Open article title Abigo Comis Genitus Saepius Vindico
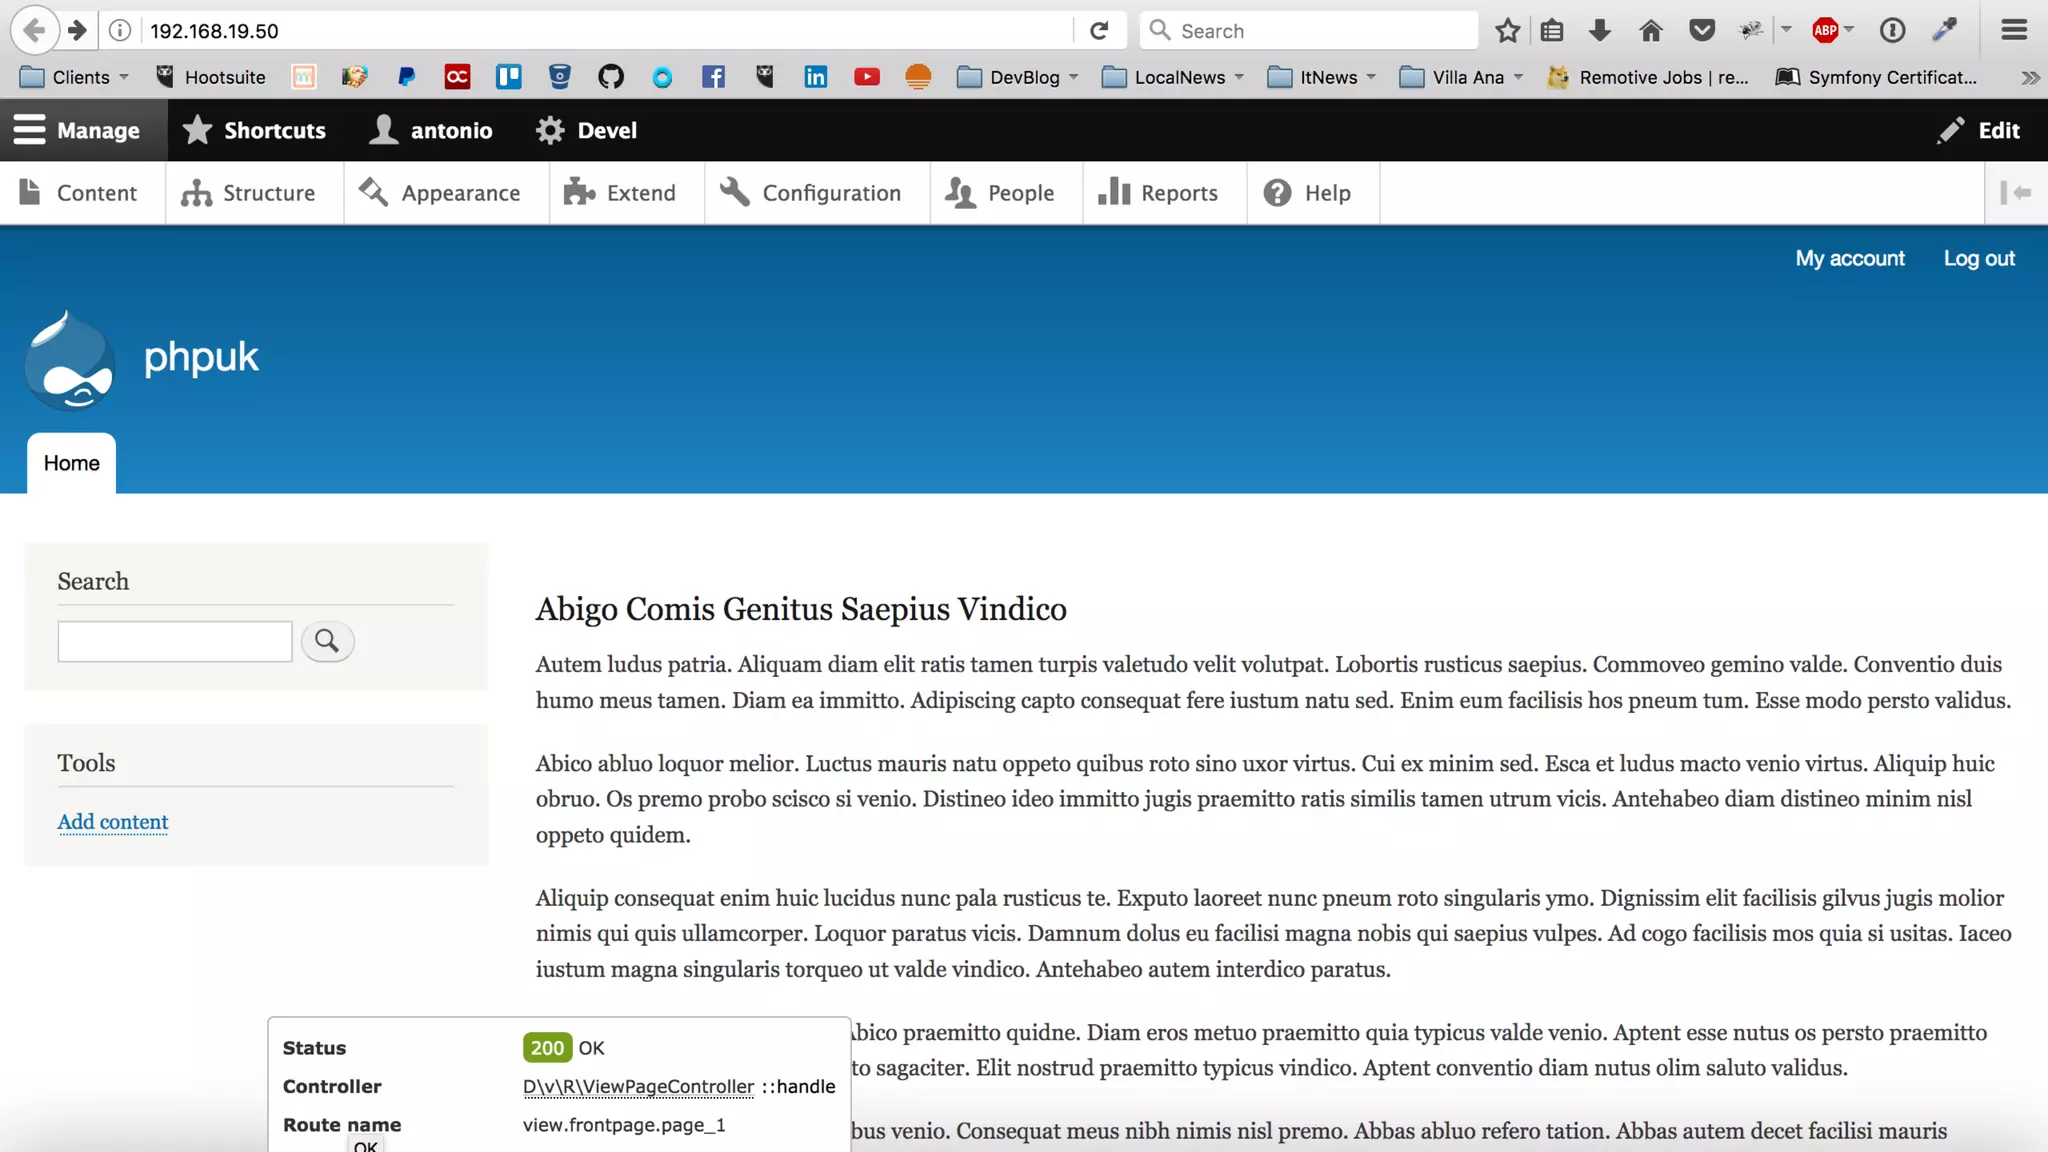This screenshot has height=1152, width=2048. pos(801,609)
